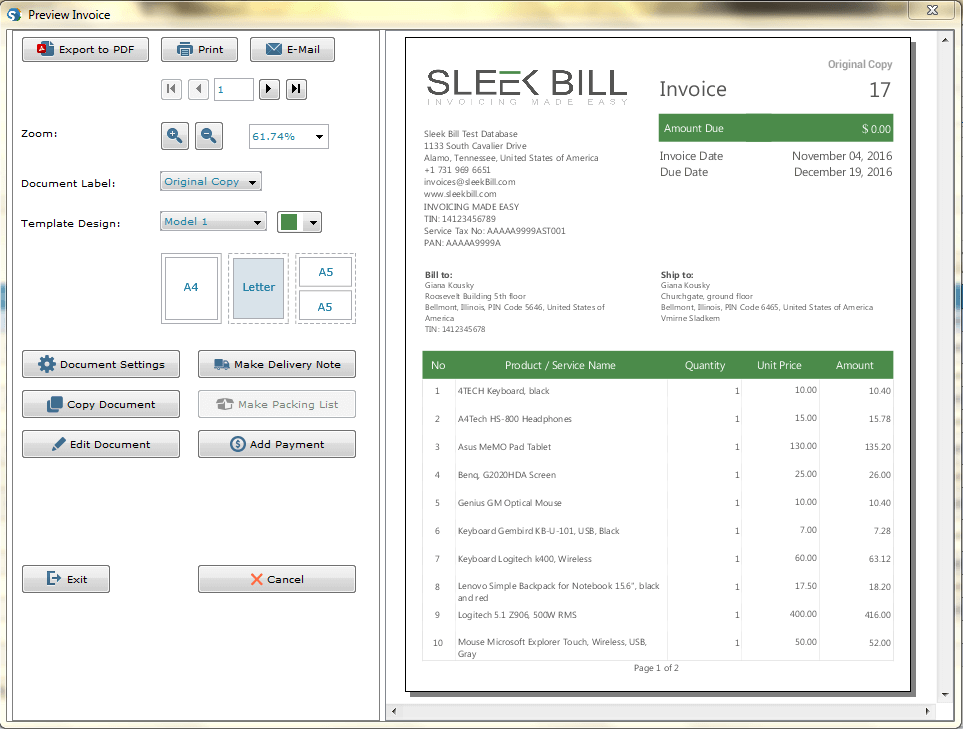Viewport: 963px width, 729px height.
Task: Click the zoom in magnifier icon
Action: [x=174, y=135]
